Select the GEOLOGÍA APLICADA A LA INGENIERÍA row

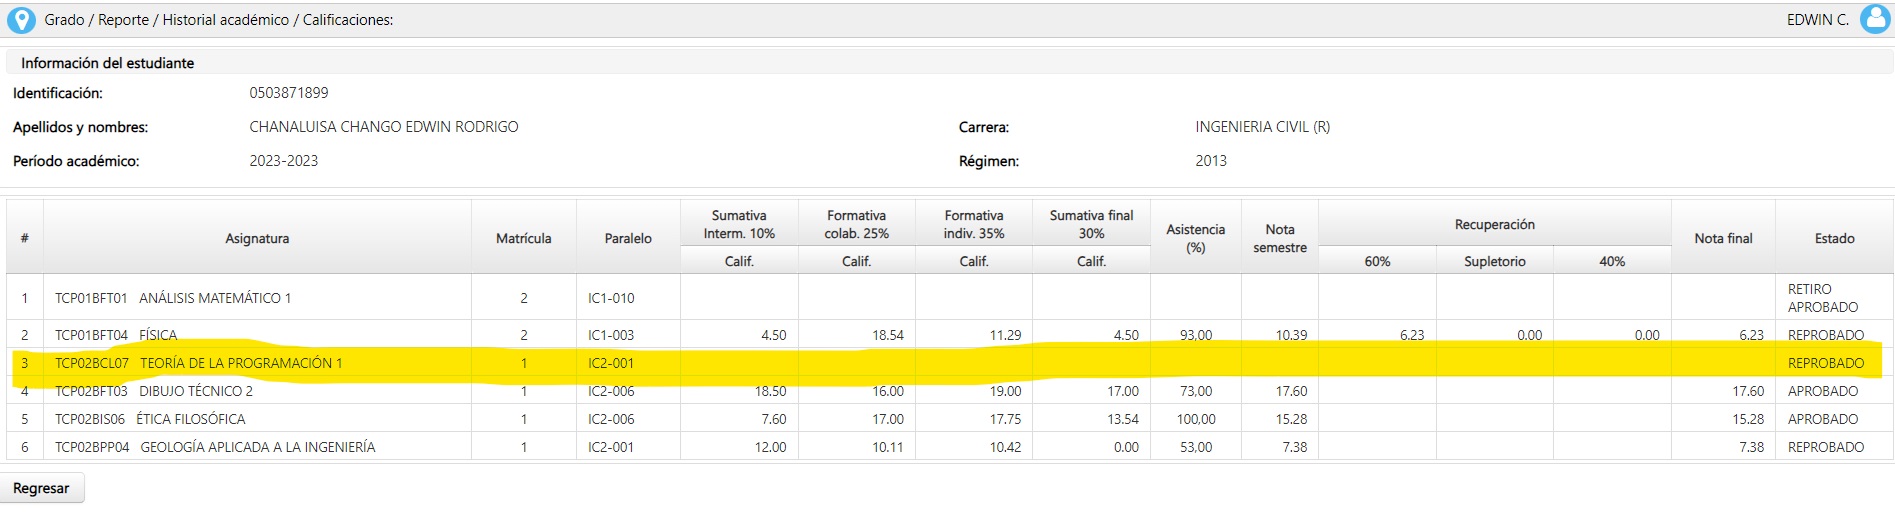(x=950, y=447)
